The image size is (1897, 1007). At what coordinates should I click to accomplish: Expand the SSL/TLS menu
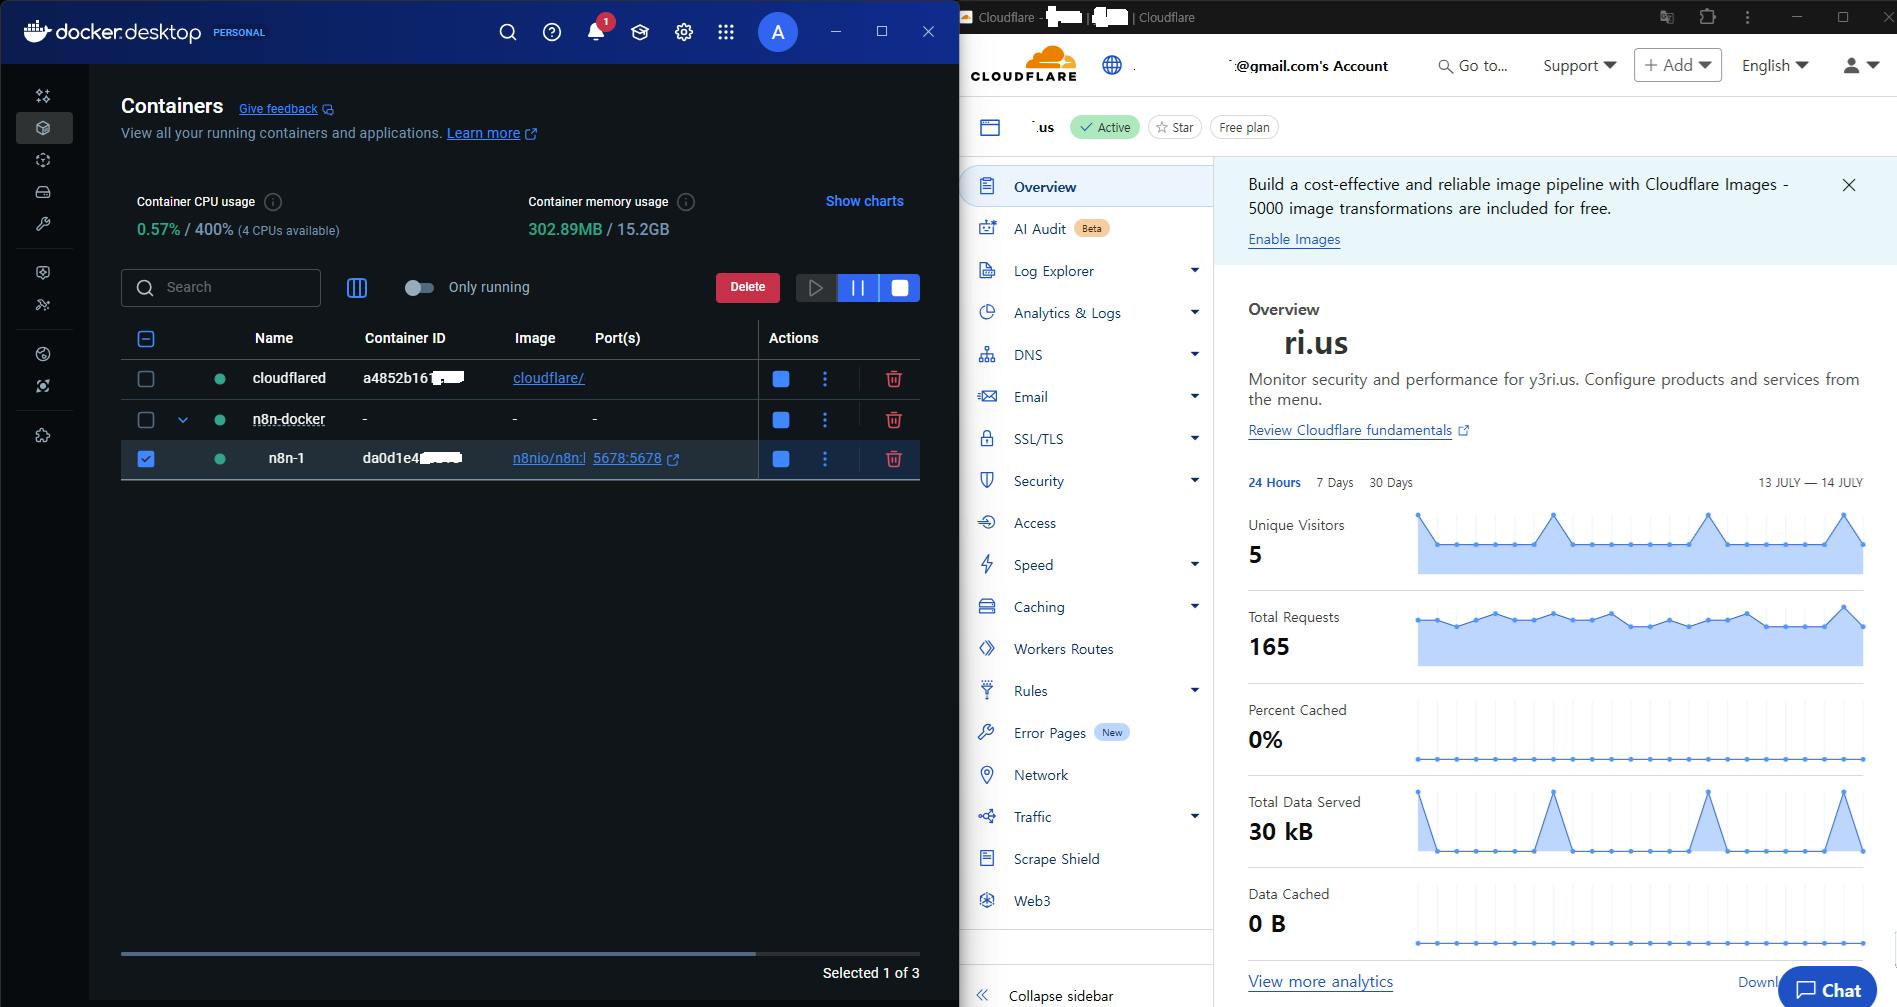coord(1194,439)
